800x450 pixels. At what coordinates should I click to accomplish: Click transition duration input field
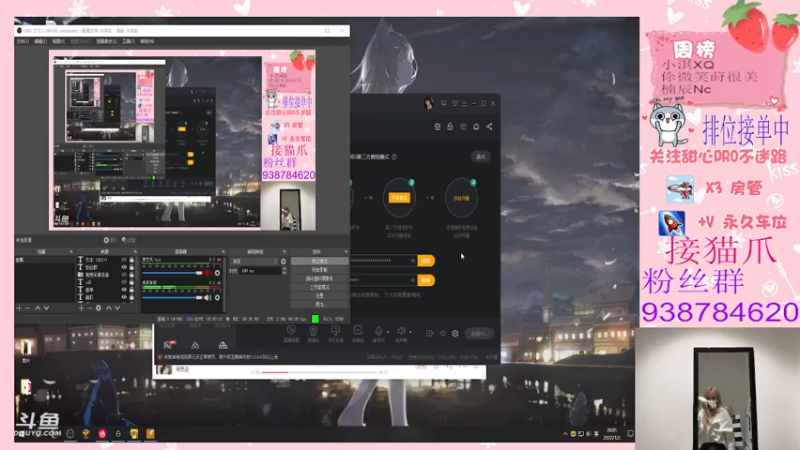(260, 271)
